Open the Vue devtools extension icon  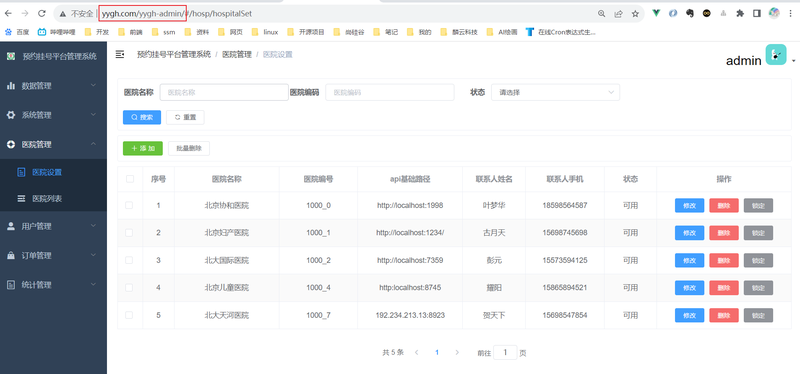click(656, 13)
